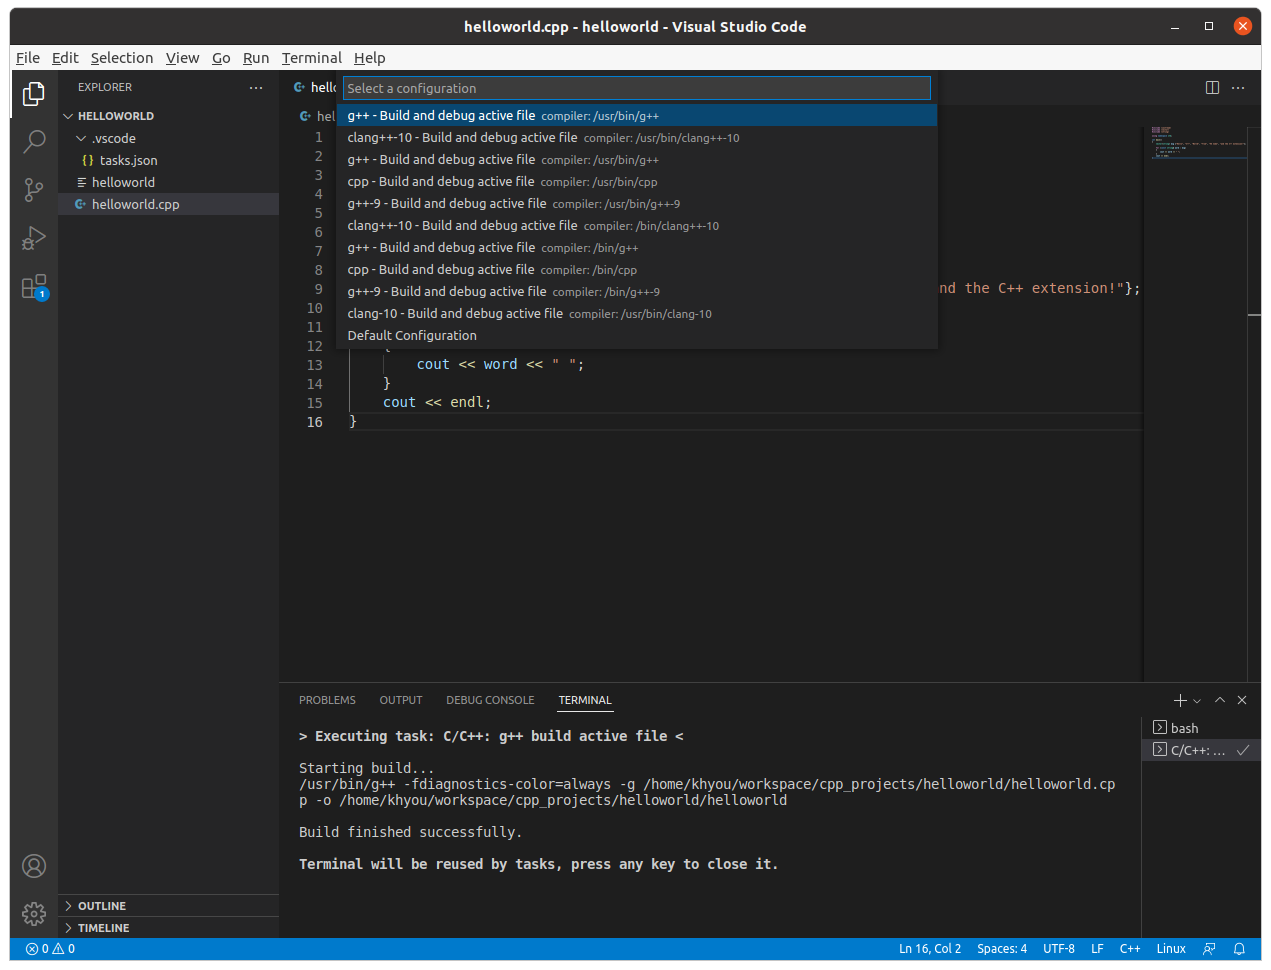This screenshot has width=1271, height=970.
Task: Click the notifications bell in status bar
Action: (1240, 948)
